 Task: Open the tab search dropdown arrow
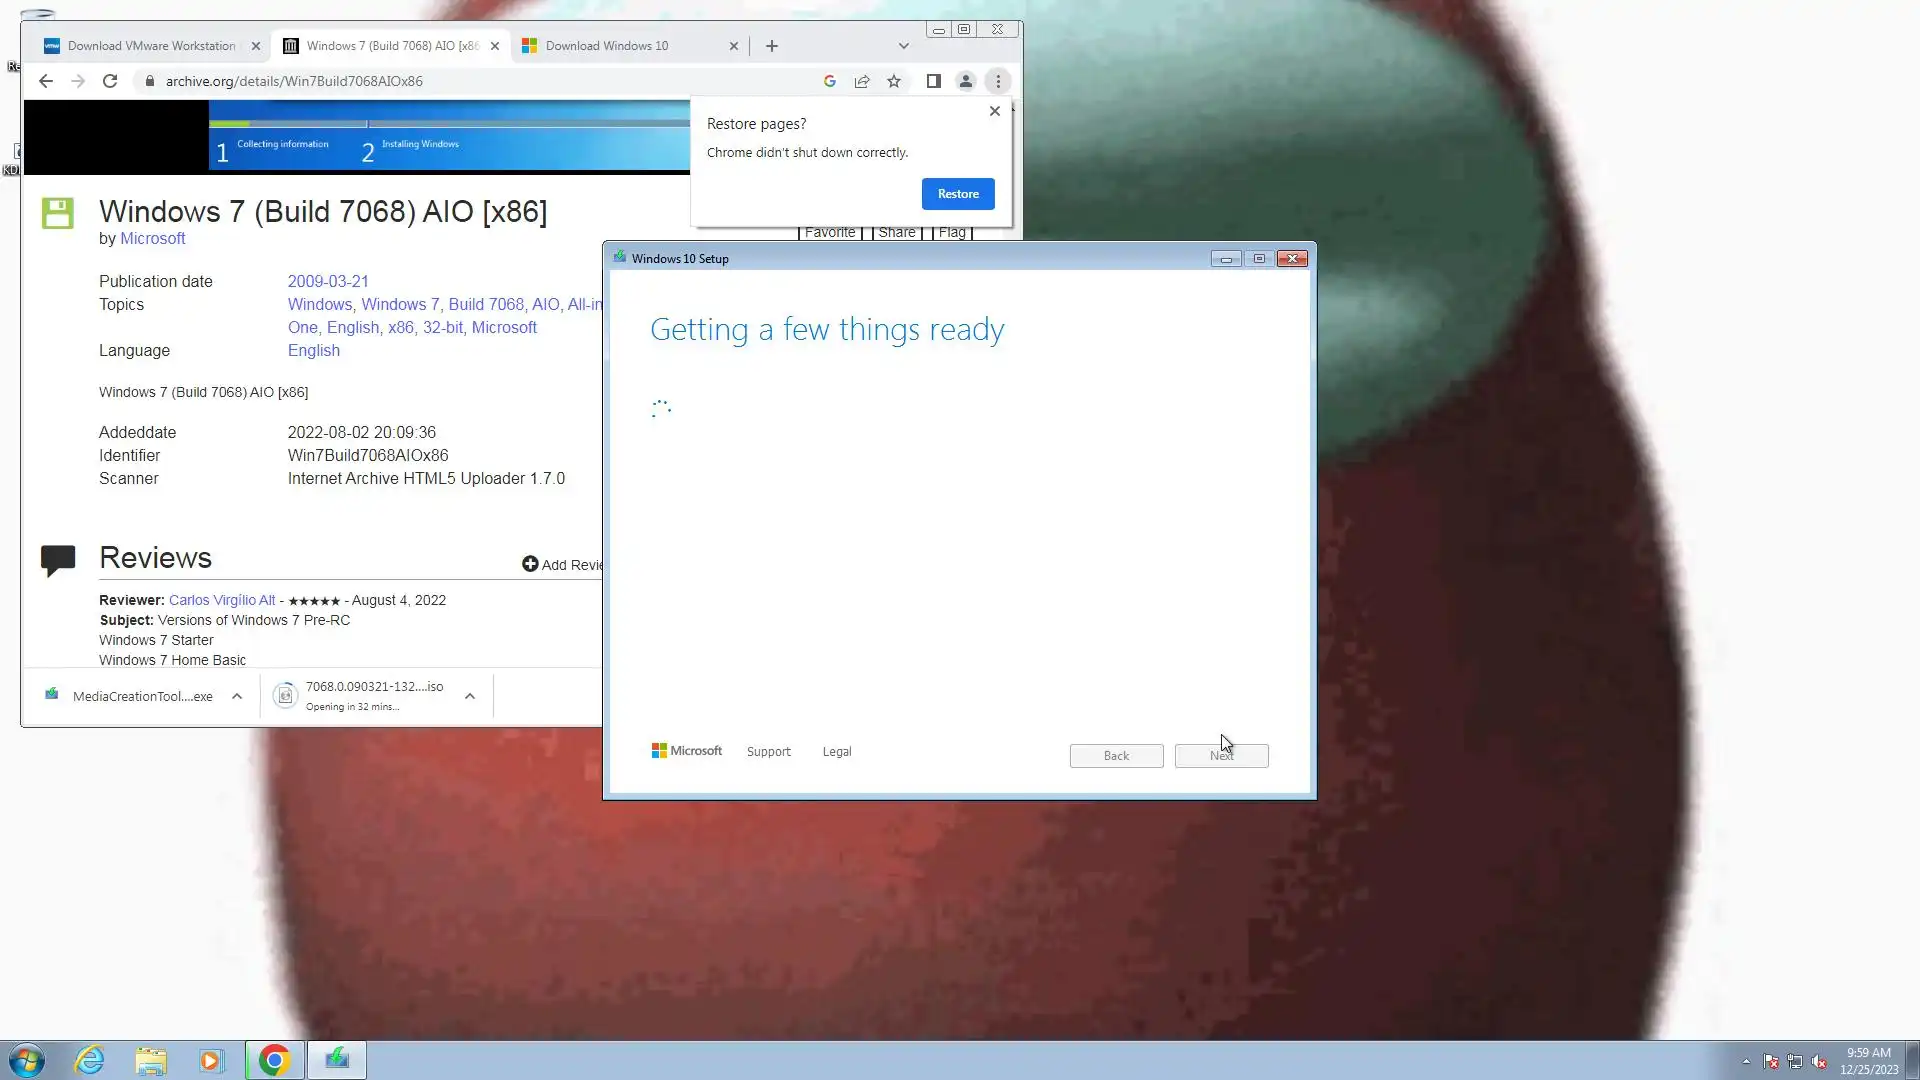pos(903,46)
